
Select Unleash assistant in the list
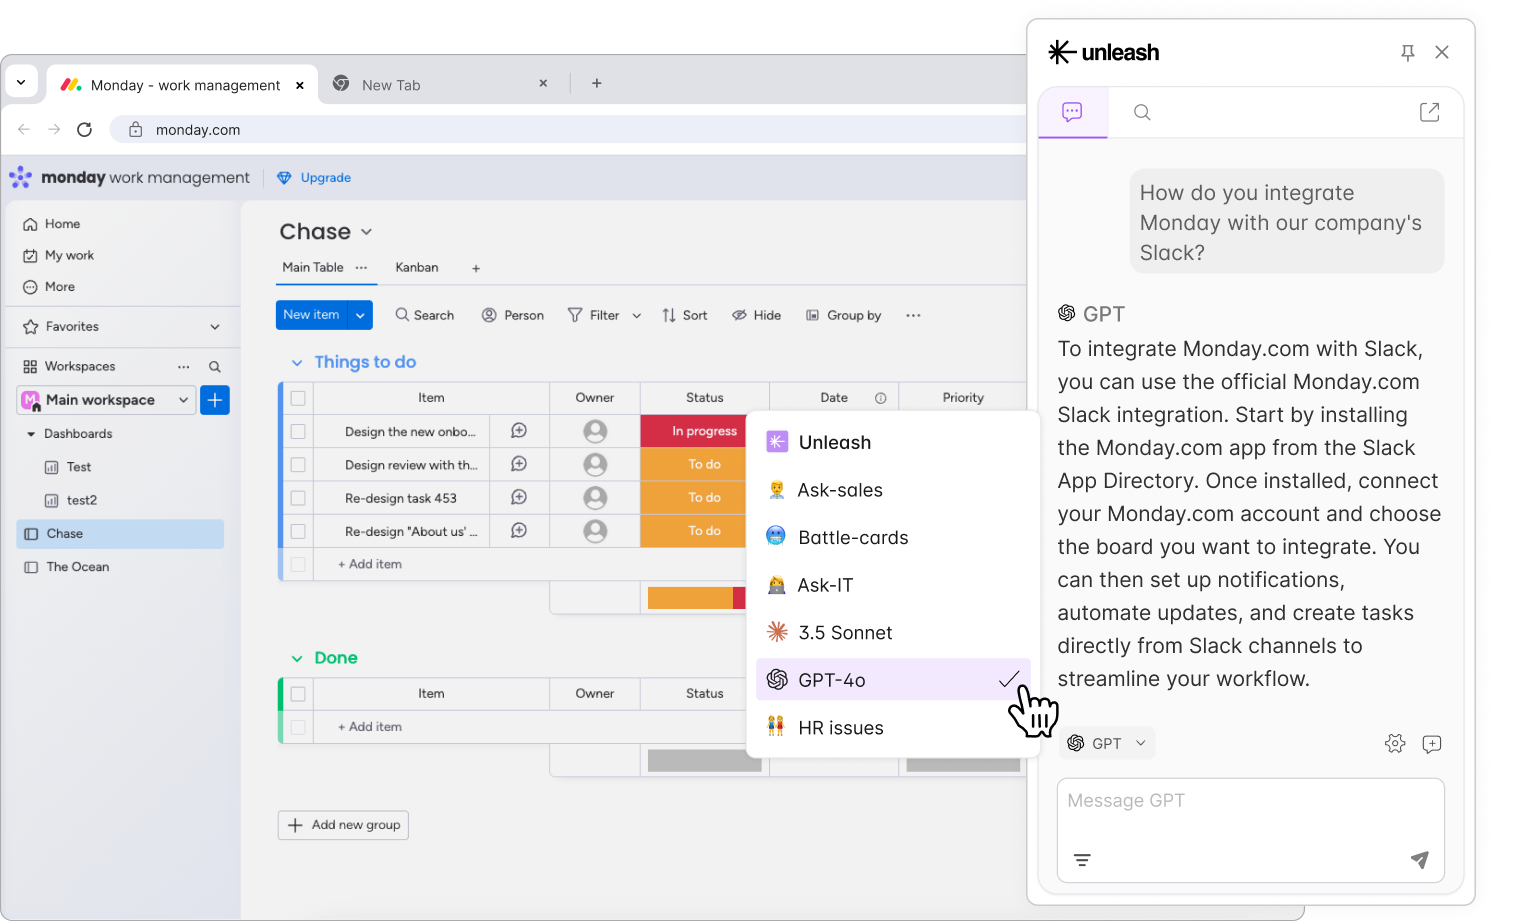[x=891, y=442]
